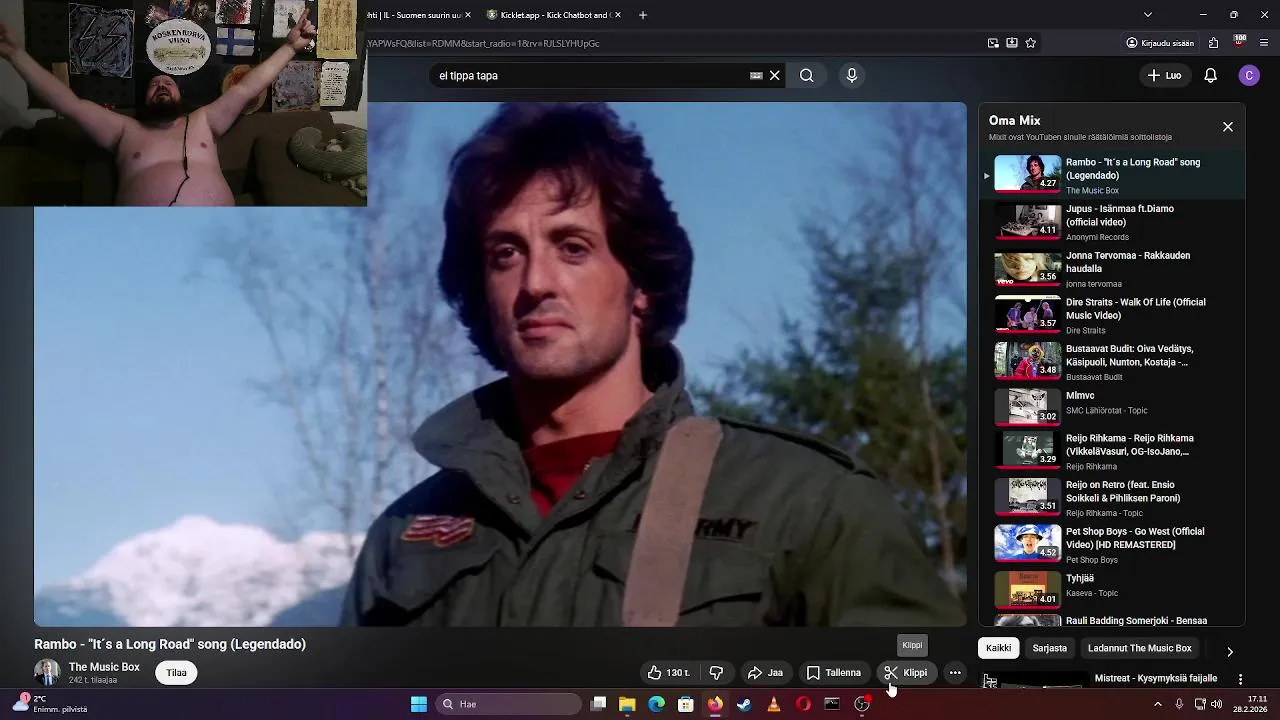1280x720 pixels.
Task: Play Jupus - Isänmaa ft.Diamo from playlist
Action: [x=1112, y=222]
